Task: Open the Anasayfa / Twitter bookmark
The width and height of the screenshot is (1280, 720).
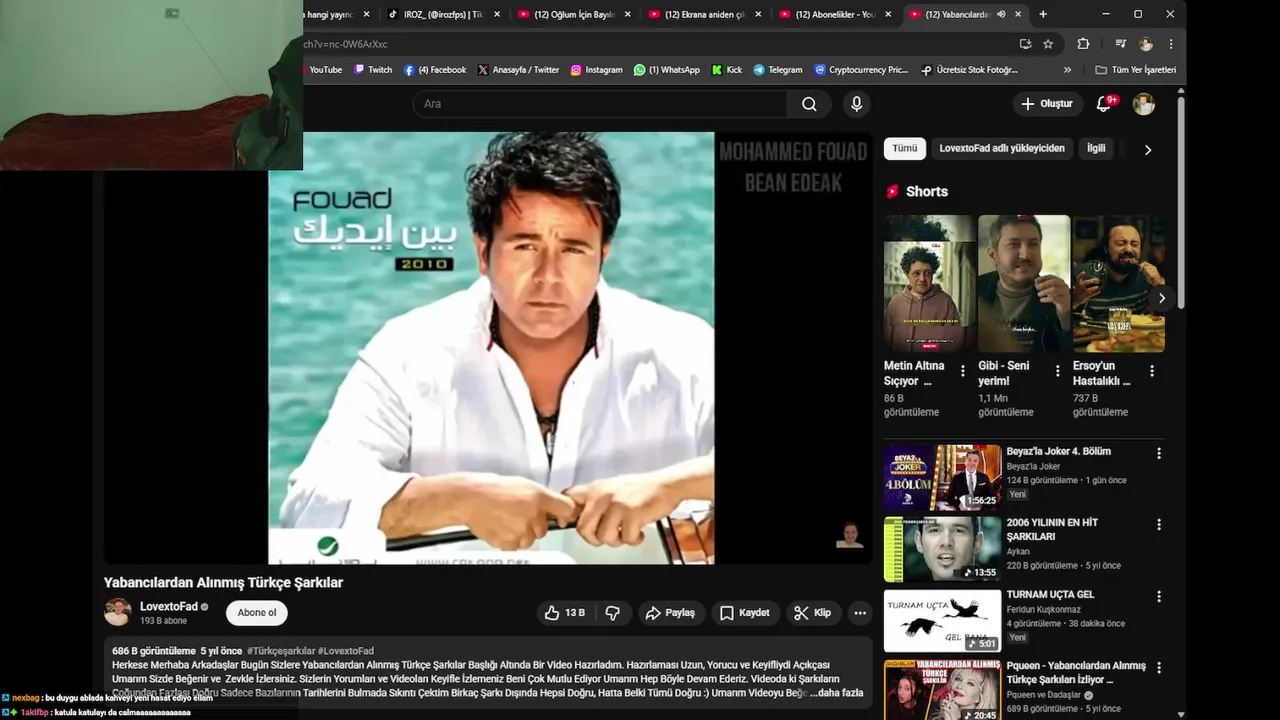Action: 518,70
